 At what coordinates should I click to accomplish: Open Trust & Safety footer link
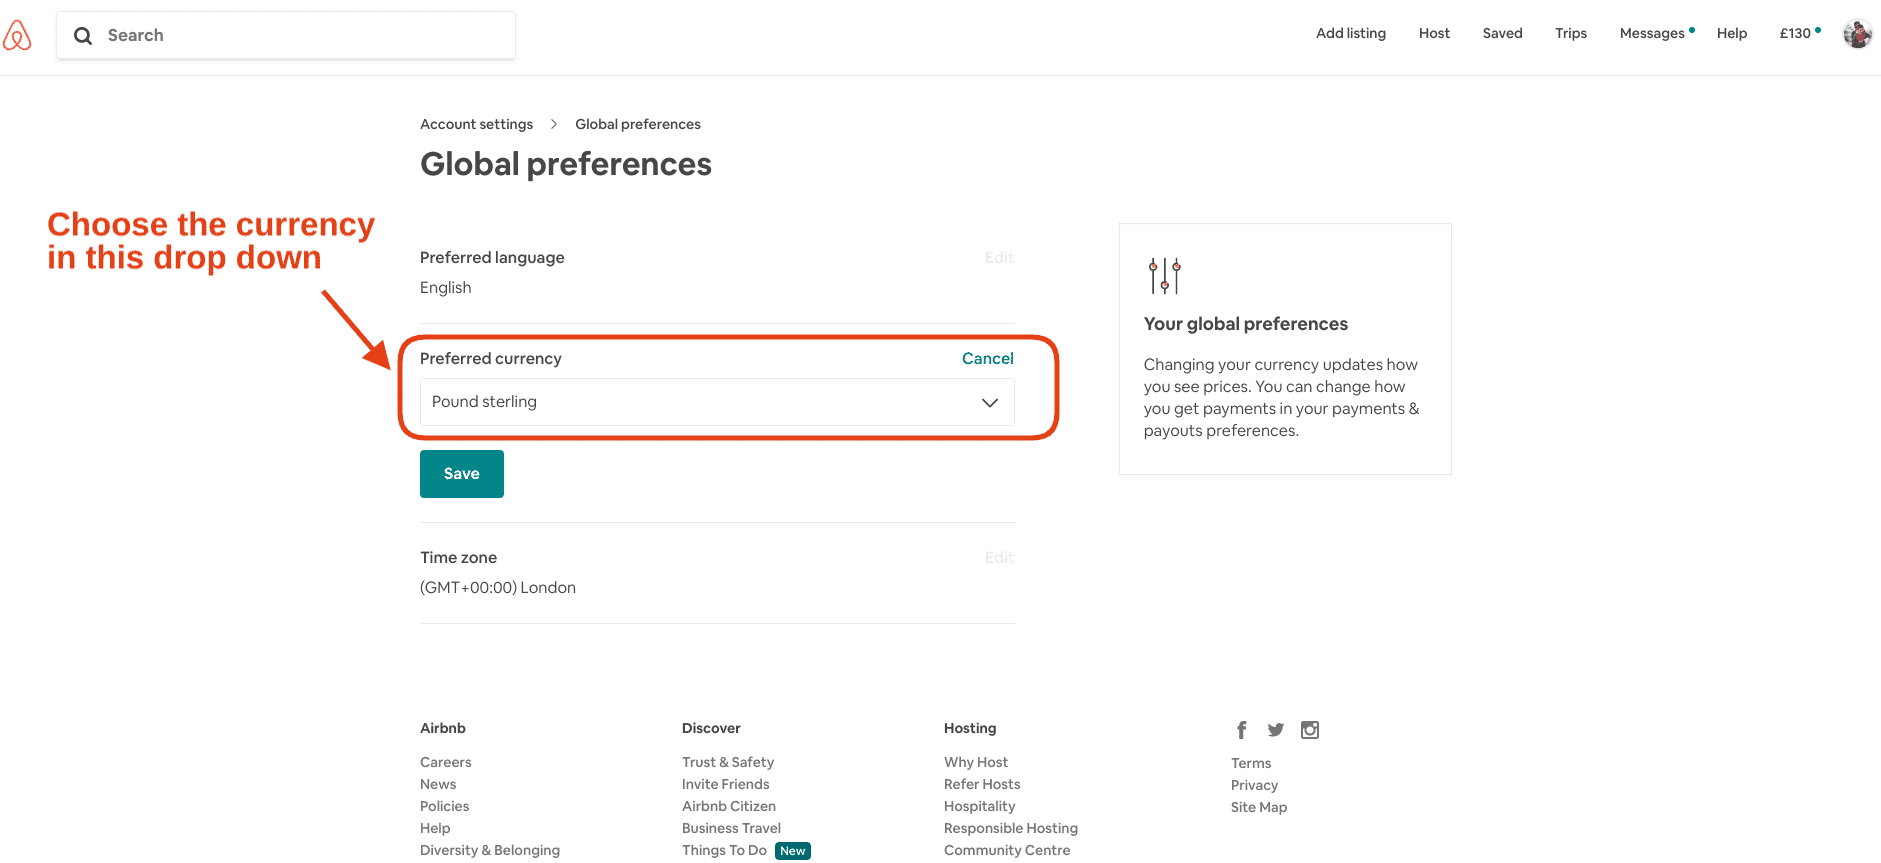pos(728,762)
